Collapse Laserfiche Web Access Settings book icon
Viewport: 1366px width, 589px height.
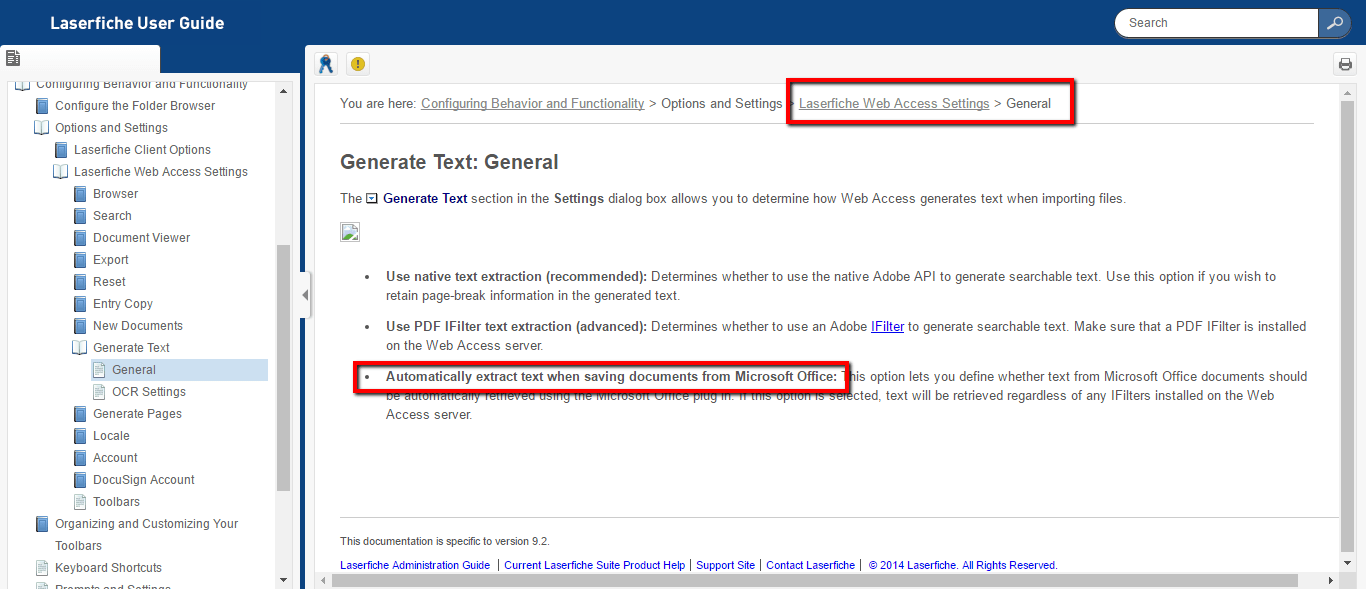(x=61, y=172)
